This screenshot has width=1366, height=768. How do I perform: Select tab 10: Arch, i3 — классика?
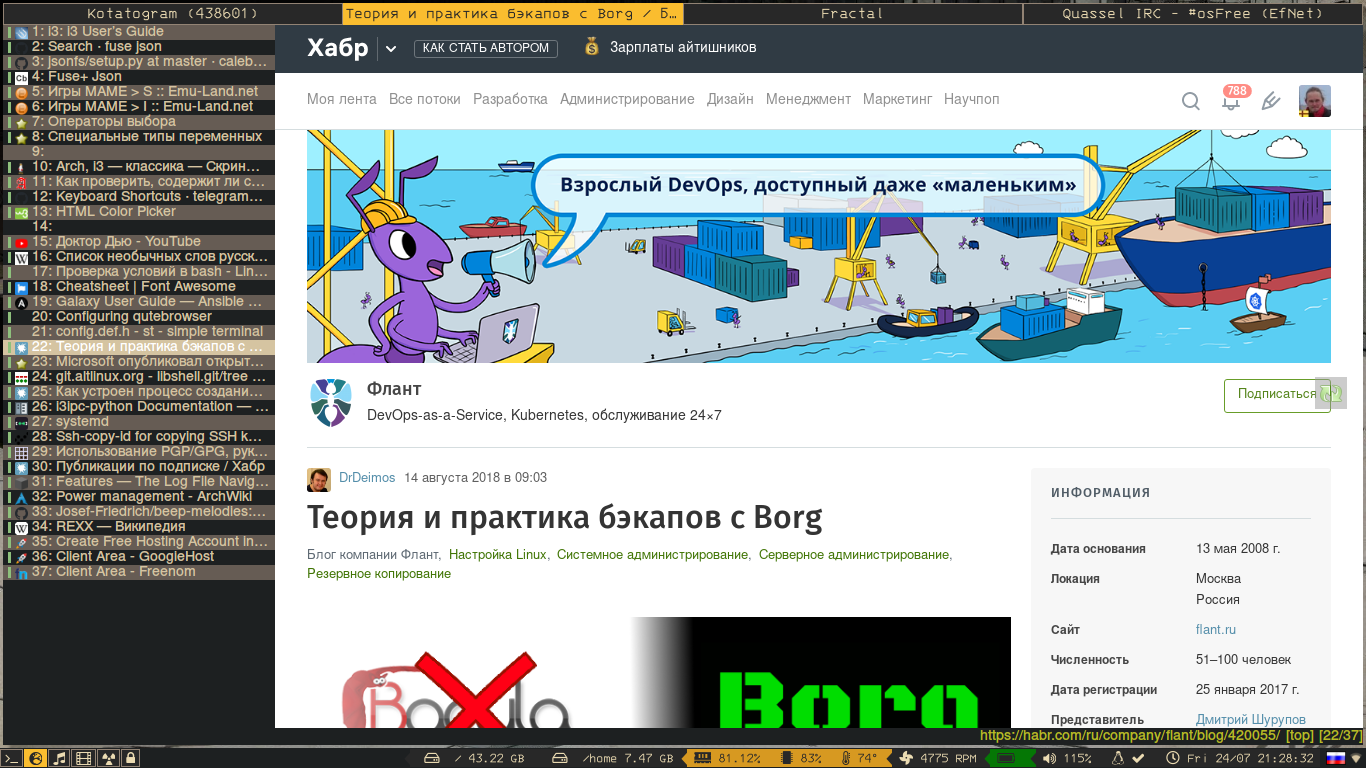(x=140, y=167)
